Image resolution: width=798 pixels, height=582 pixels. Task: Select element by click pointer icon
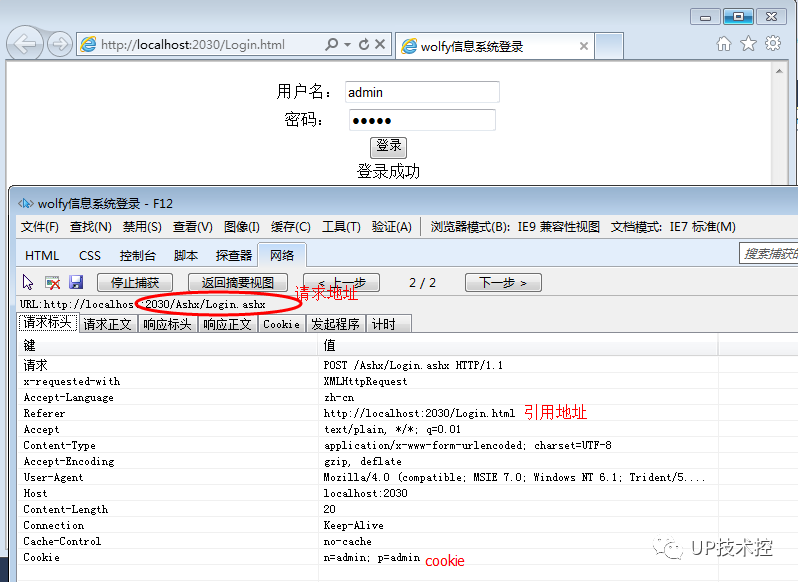click(x=28, y=282)
